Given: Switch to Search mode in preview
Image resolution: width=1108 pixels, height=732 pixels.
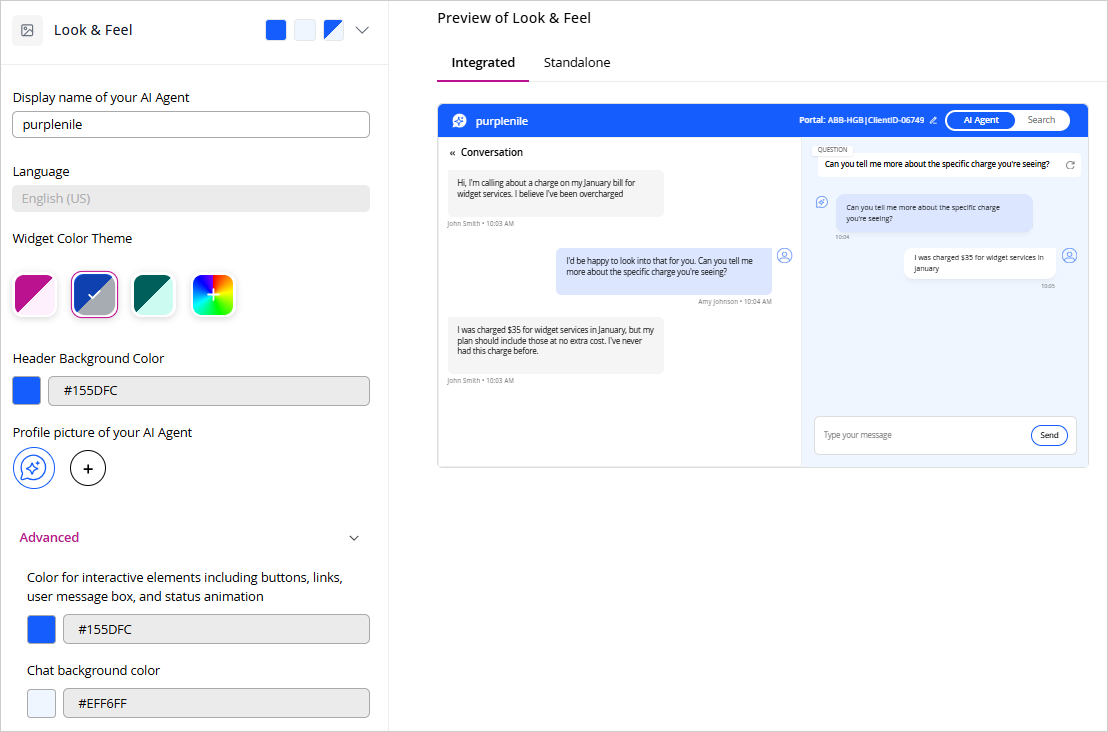Looking at the screenshot, I should point(1041,120).
